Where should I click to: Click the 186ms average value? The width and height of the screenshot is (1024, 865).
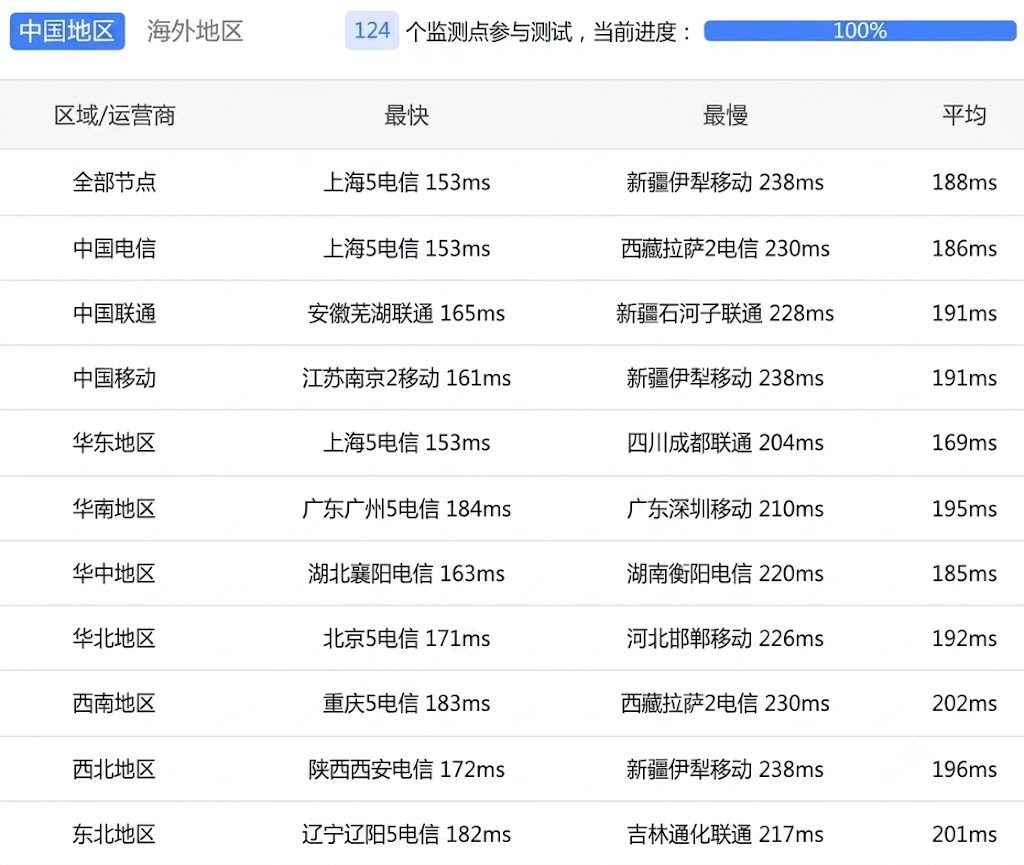click(x=964, y=248)
